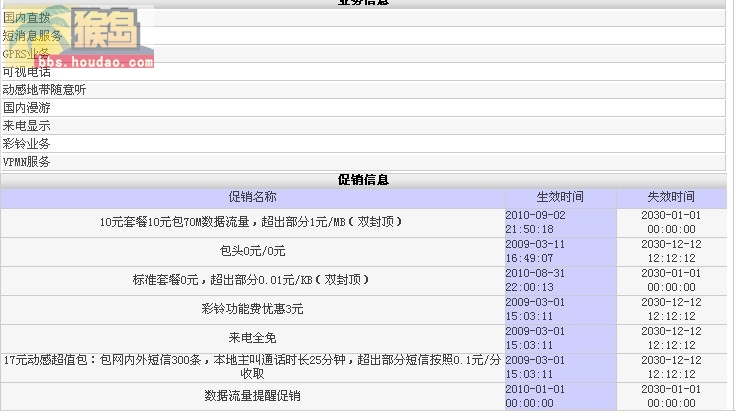Click the 可视电话 row
Viewport: 736px width, 412px height.
363,72
